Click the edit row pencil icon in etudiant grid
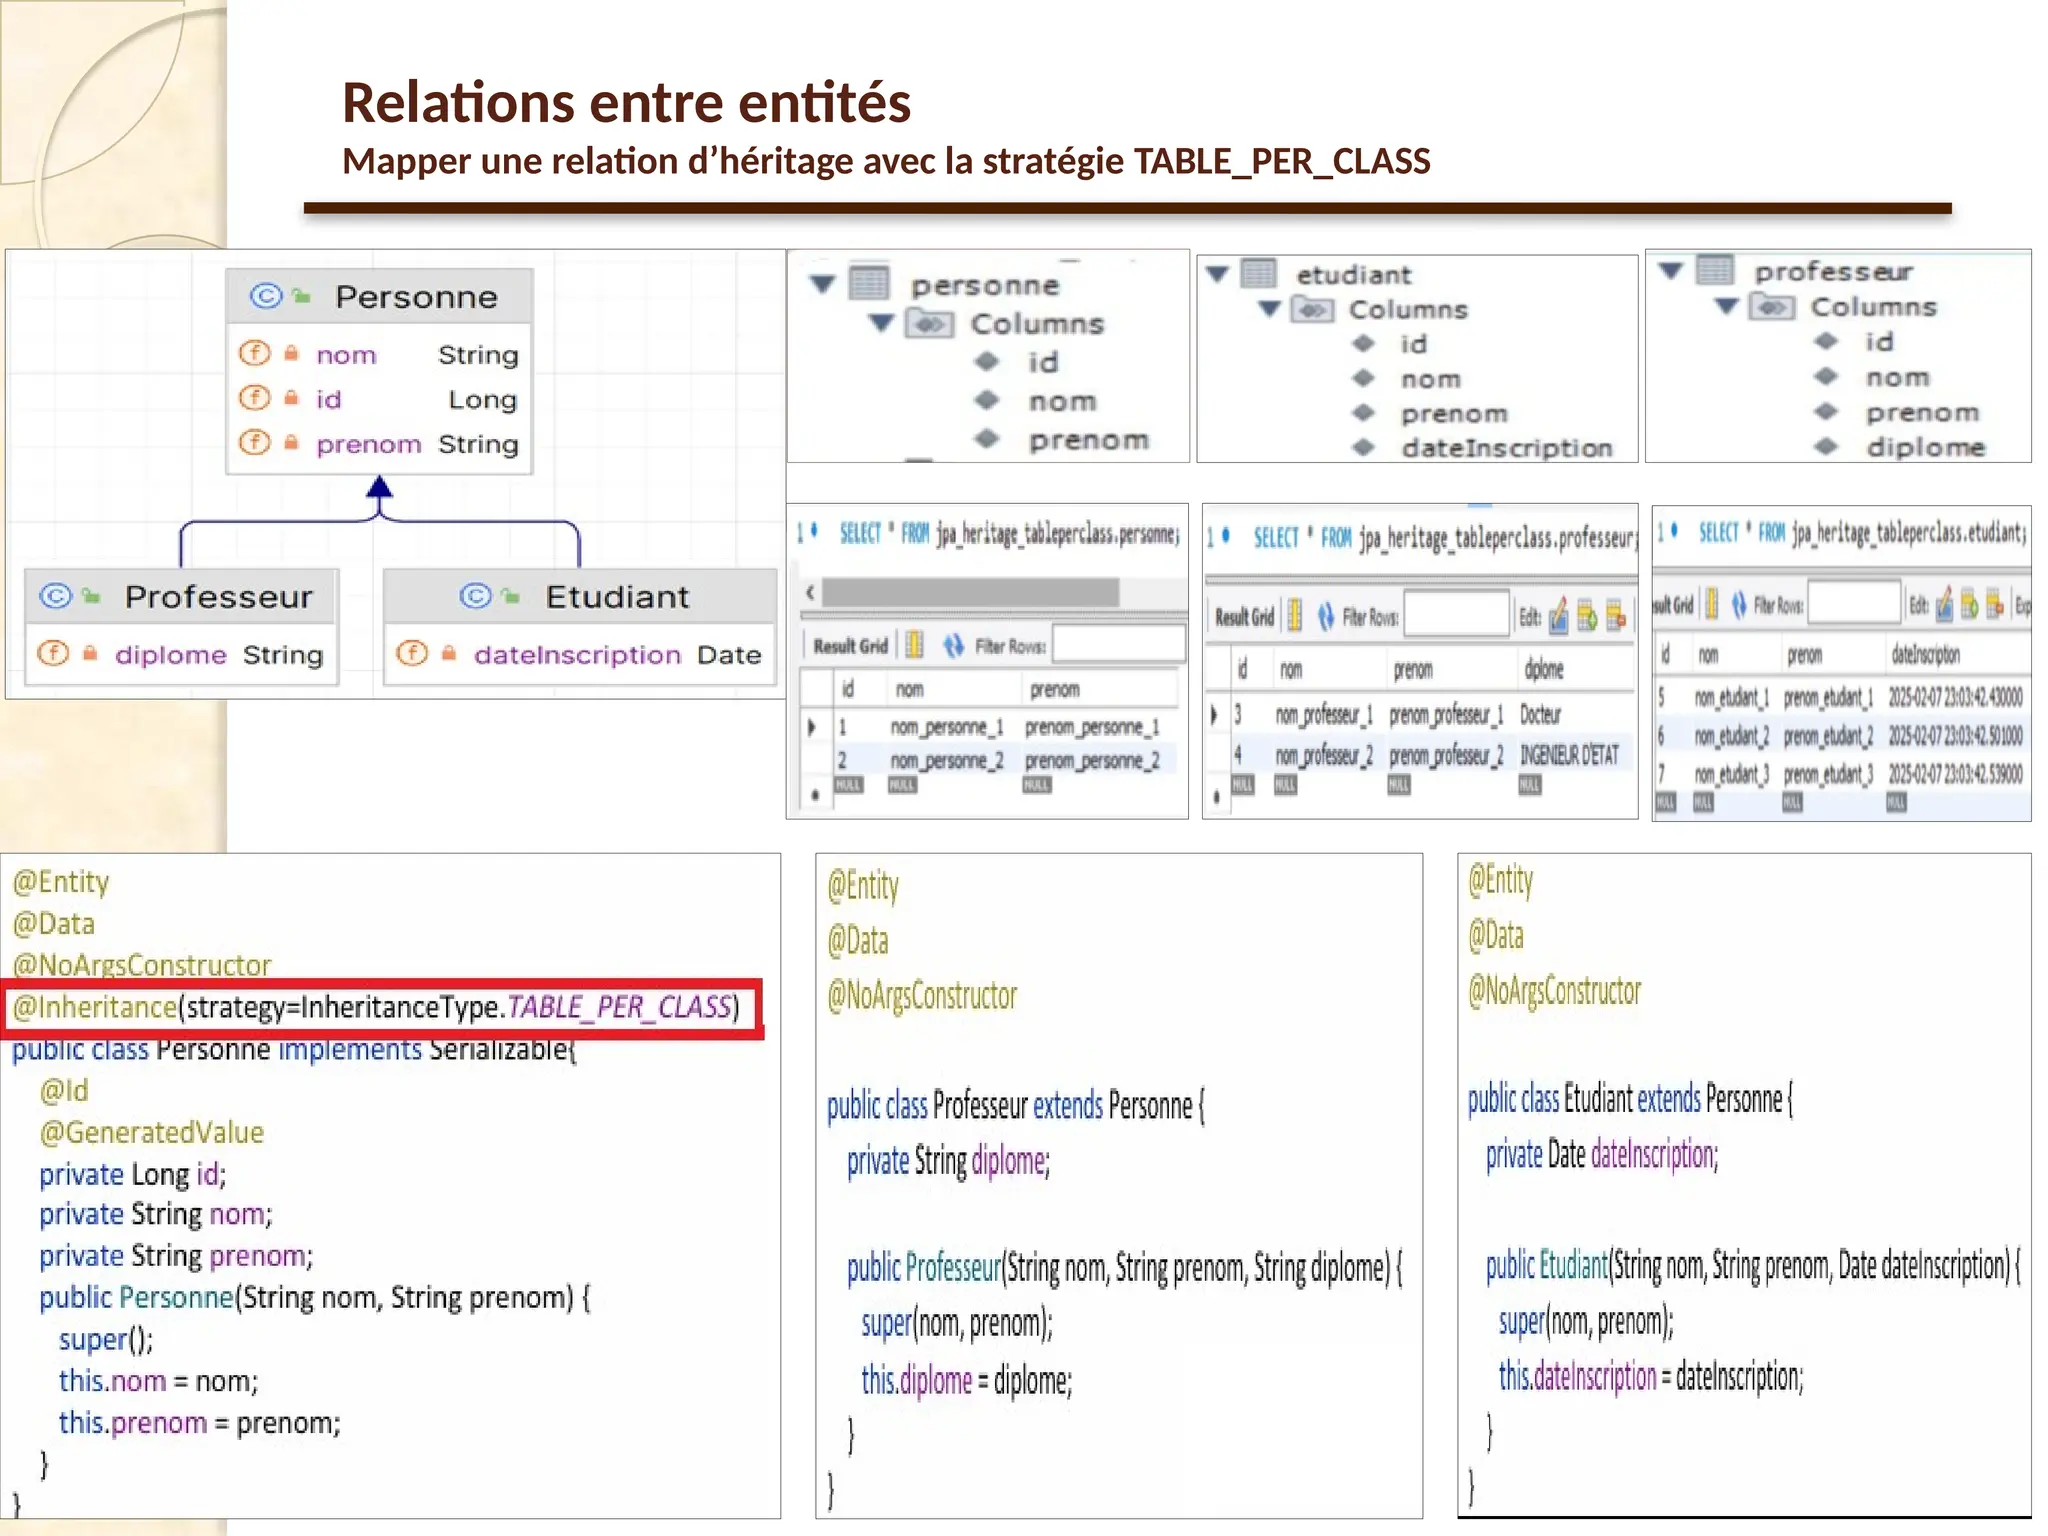Screen dimensions: 2048x1536 (x=1944, y=604)
